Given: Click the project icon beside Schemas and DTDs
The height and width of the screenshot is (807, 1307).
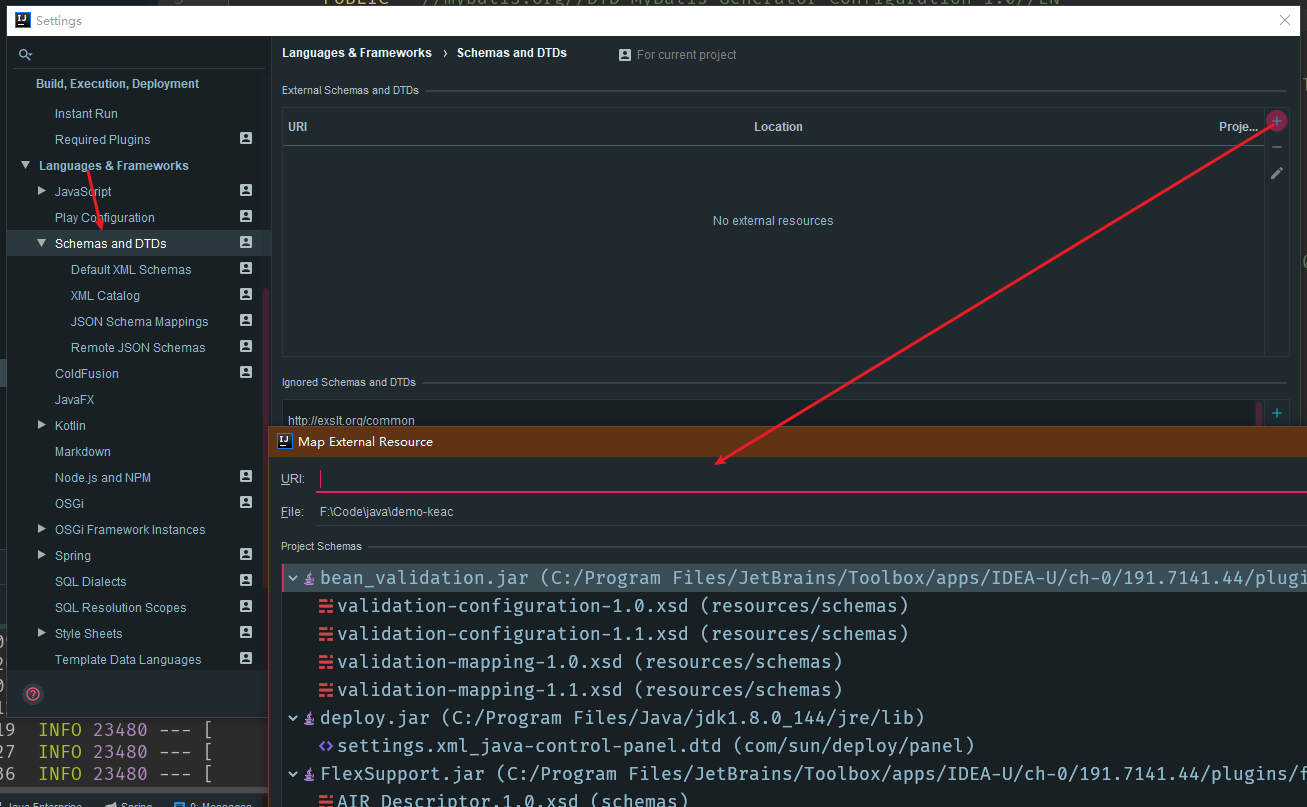Looking at the screenshot, I should point(246,242).
